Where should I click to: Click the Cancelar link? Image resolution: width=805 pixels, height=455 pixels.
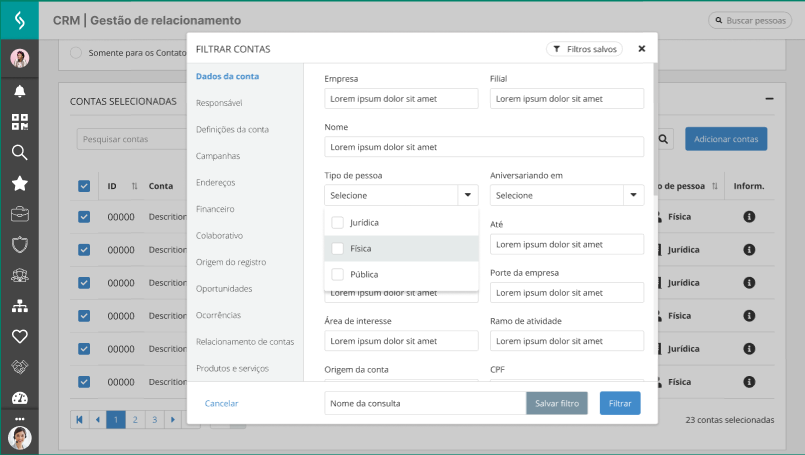(x=221, y=403)
